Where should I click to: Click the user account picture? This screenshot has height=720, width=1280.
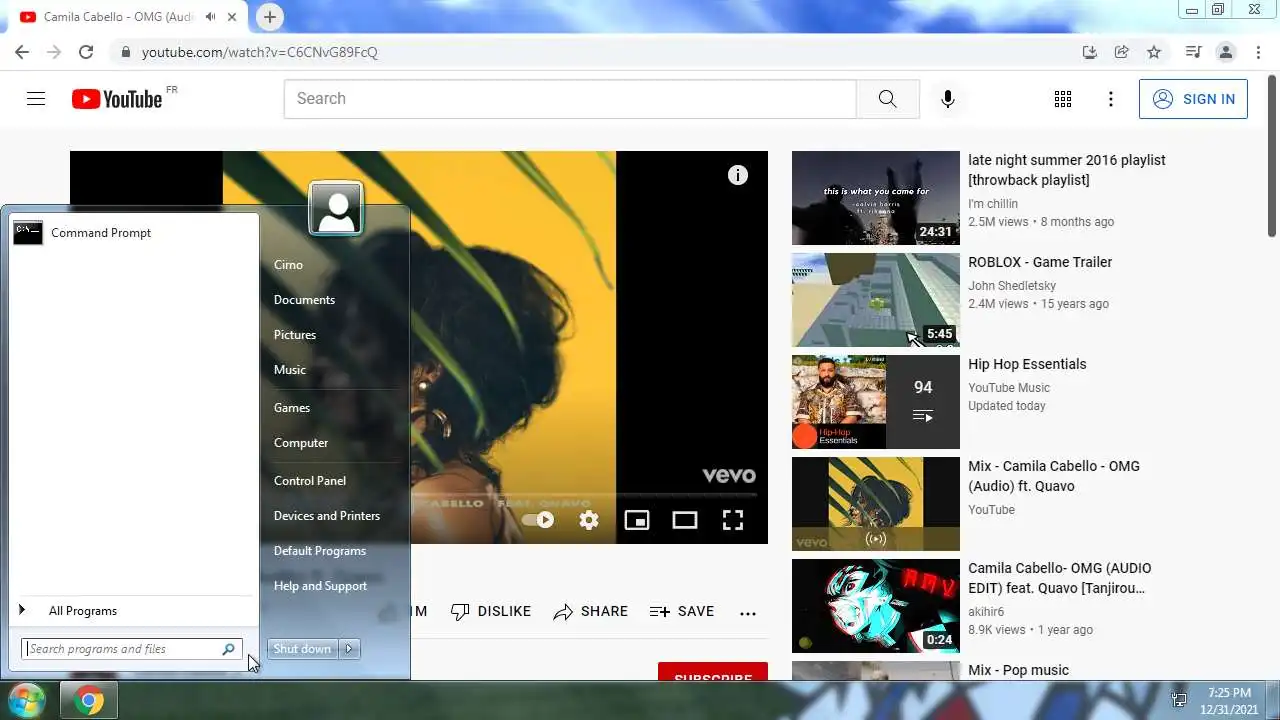tap(336, 208)
